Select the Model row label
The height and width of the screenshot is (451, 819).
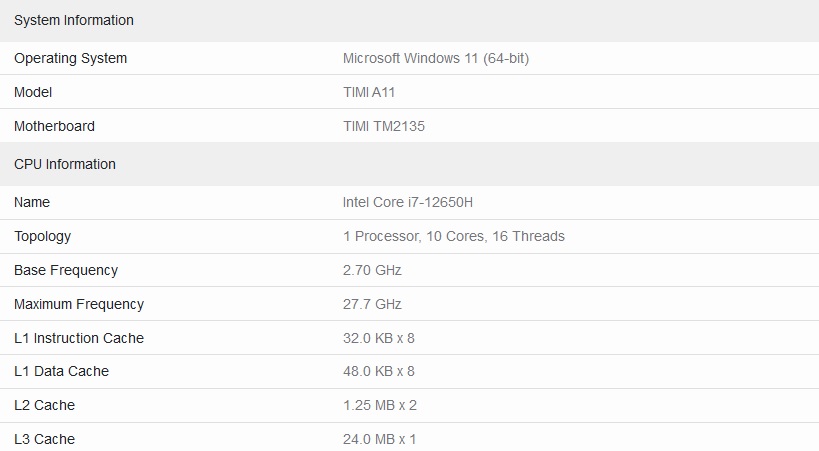(33, 92)
